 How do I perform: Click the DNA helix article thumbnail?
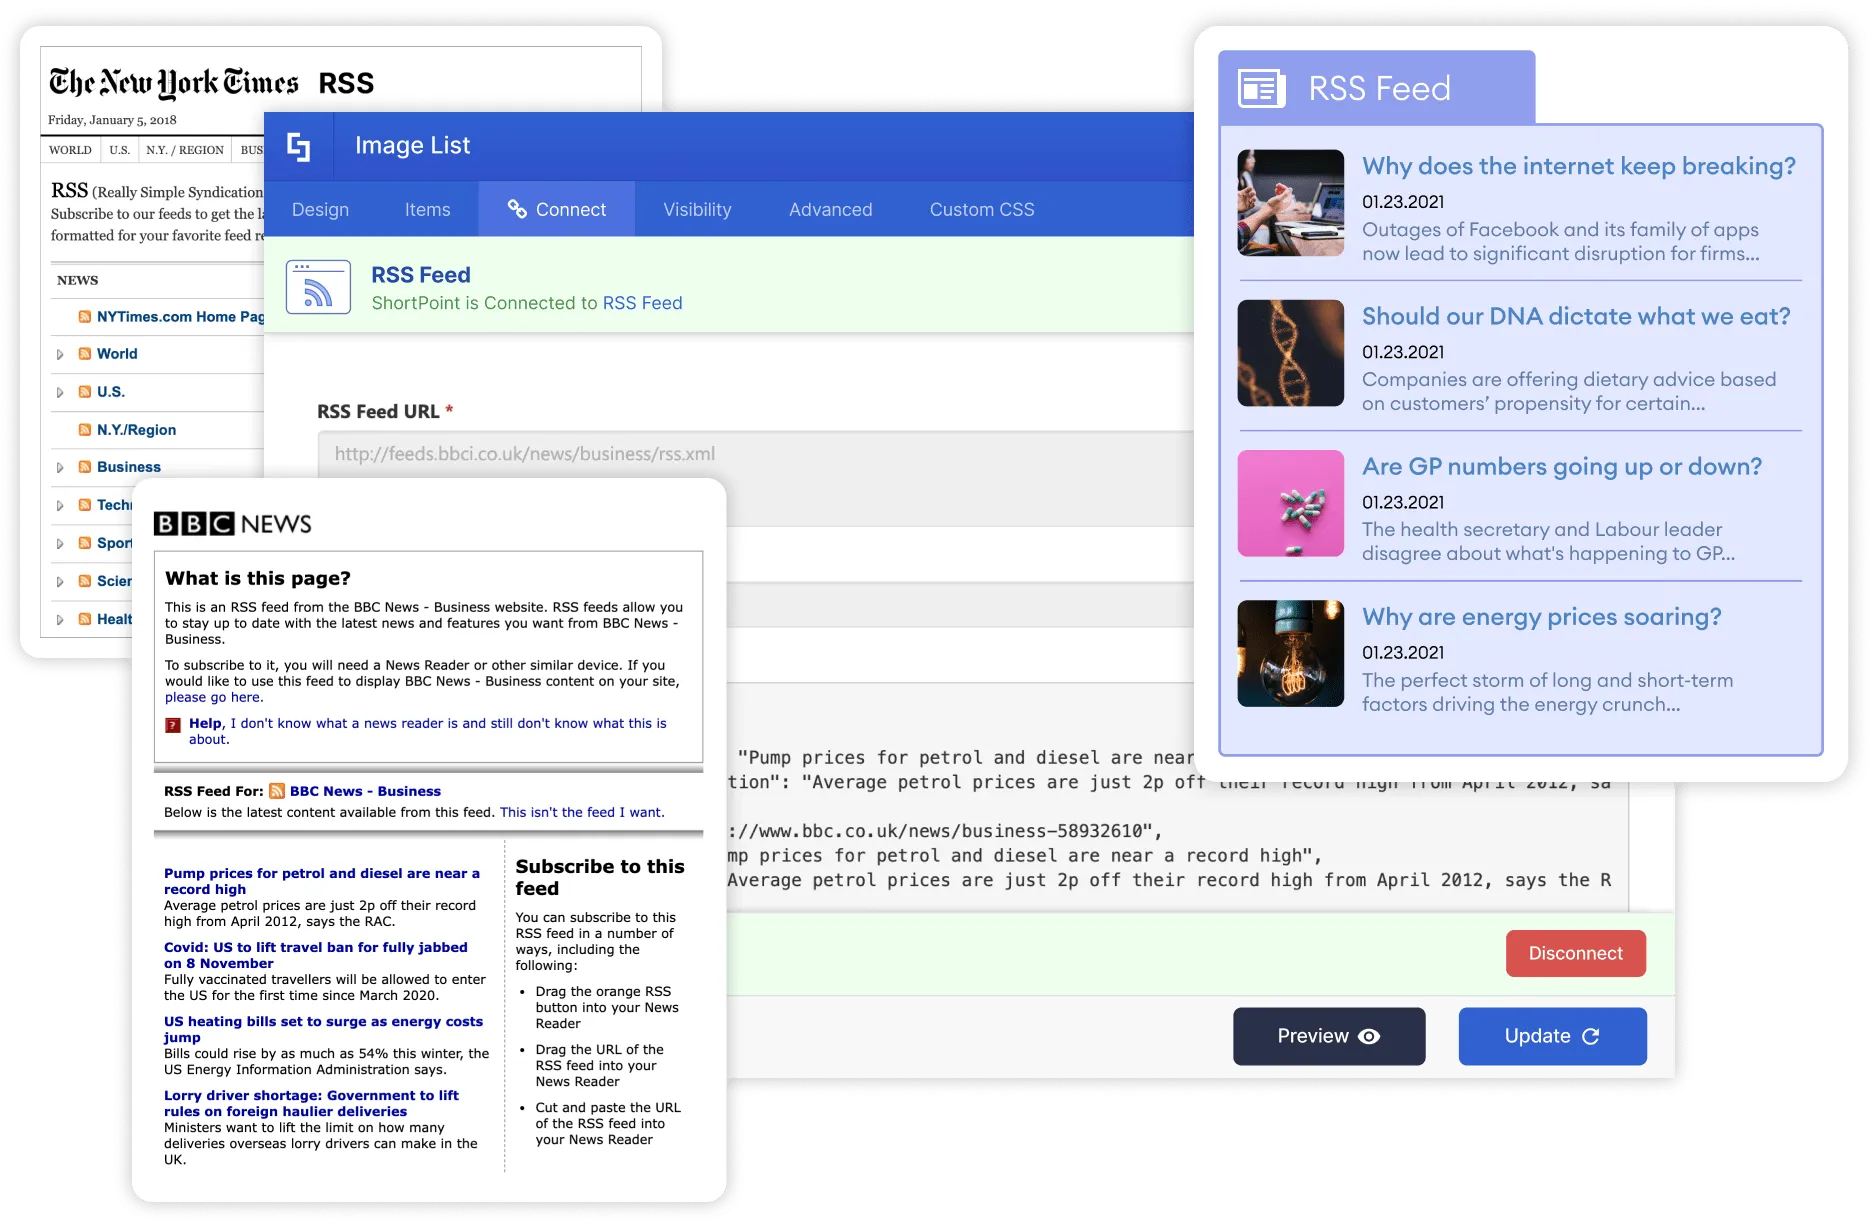1290,353
